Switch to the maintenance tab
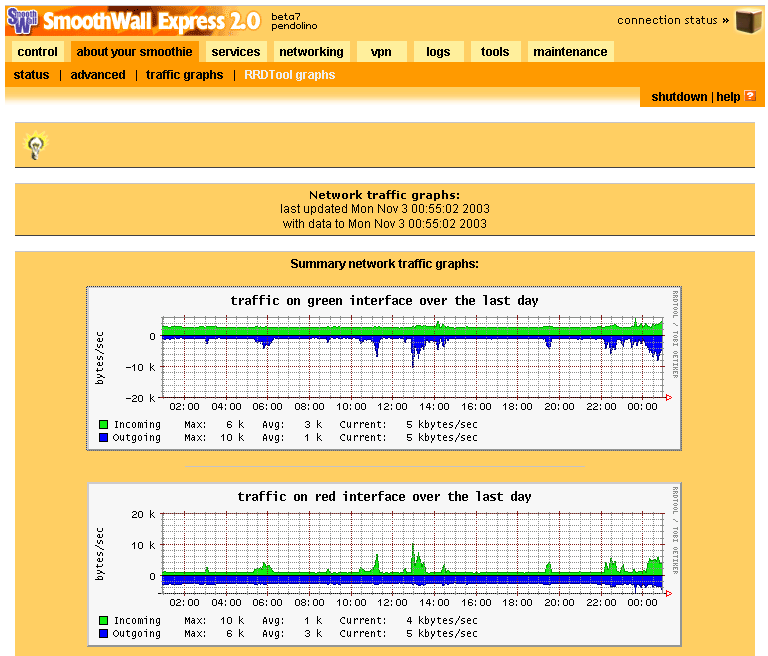The image size is (768, 656). [x=570, y=51]
